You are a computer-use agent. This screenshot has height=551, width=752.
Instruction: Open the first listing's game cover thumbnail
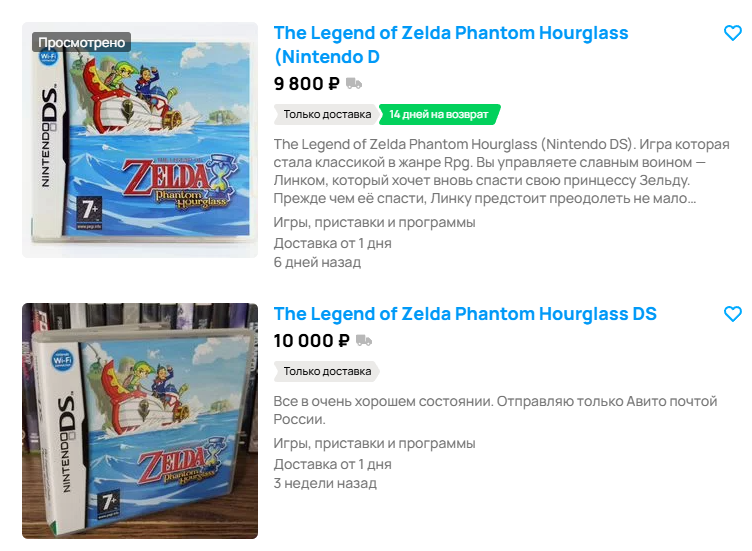click(x=140, y=140)
